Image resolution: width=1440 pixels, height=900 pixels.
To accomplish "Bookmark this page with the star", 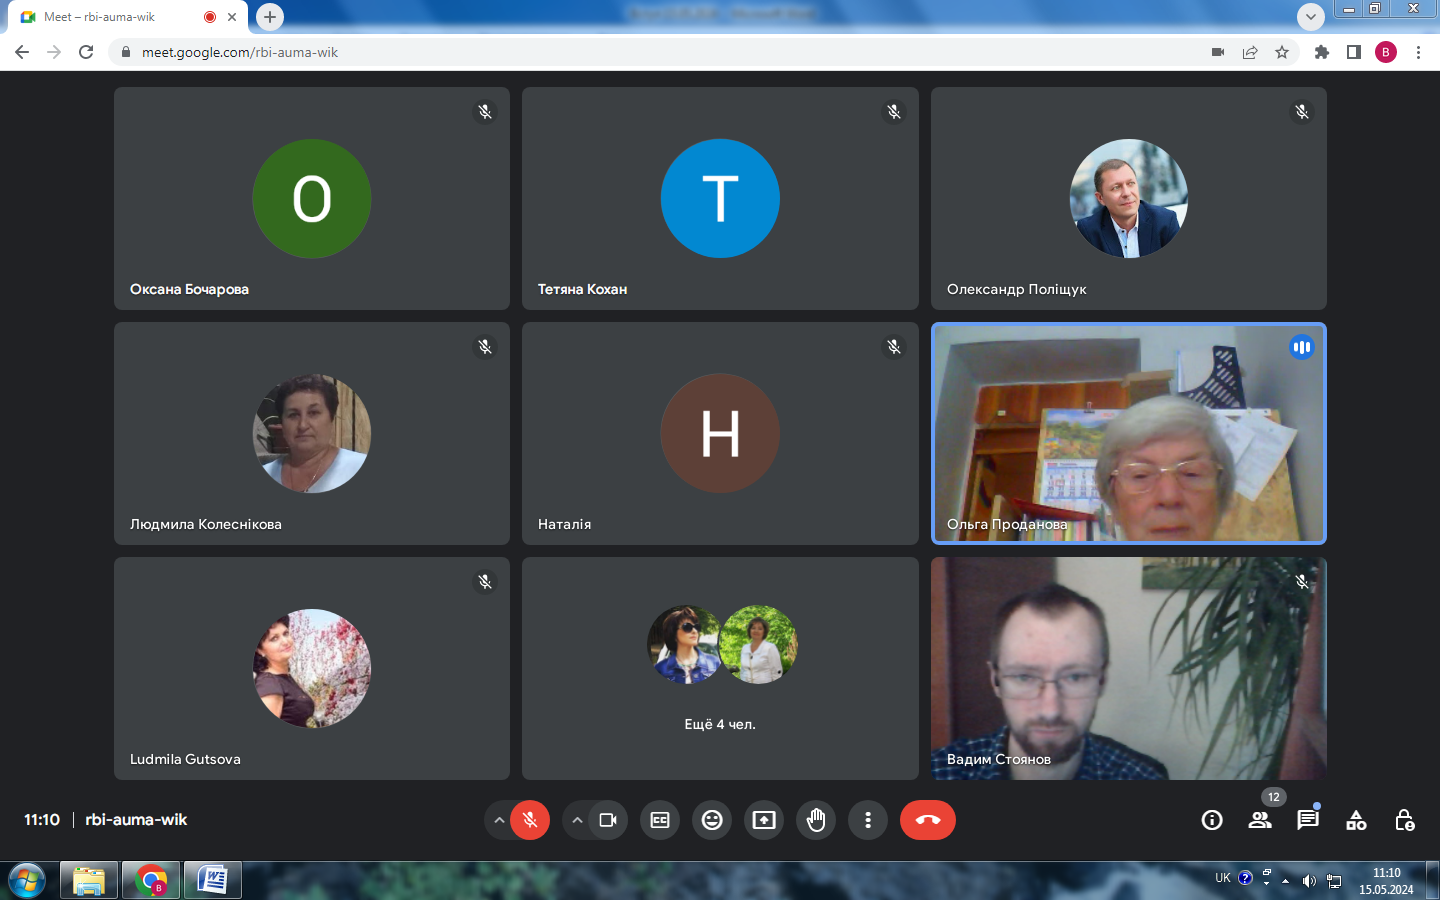I will 1282,52.
